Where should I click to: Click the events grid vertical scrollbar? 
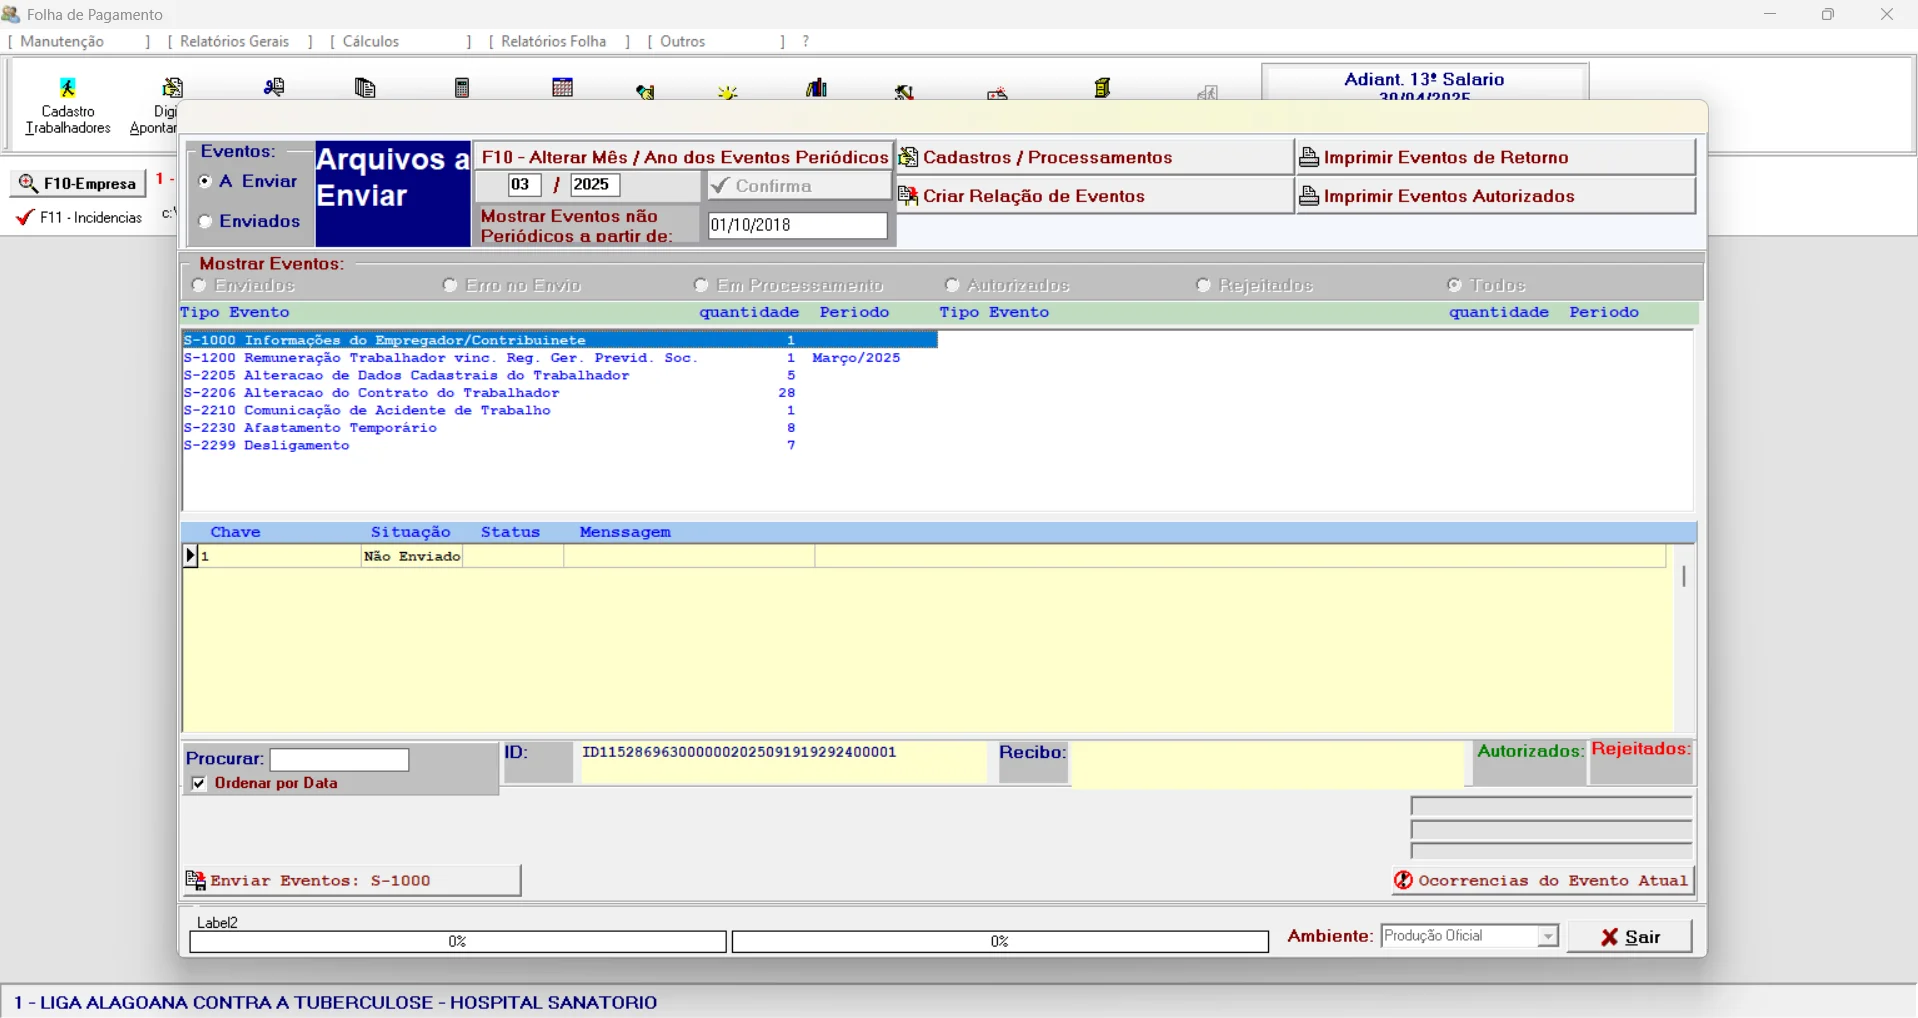click(x=1684, y=577)
